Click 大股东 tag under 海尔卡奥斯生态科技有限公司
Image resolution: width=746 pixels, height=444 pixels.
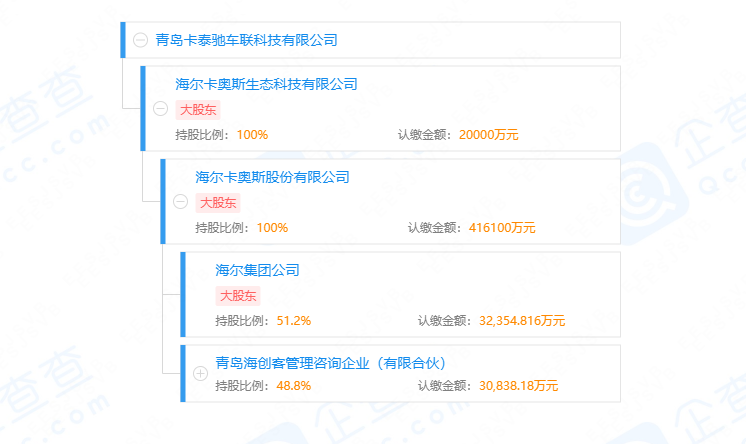[198, 110]
